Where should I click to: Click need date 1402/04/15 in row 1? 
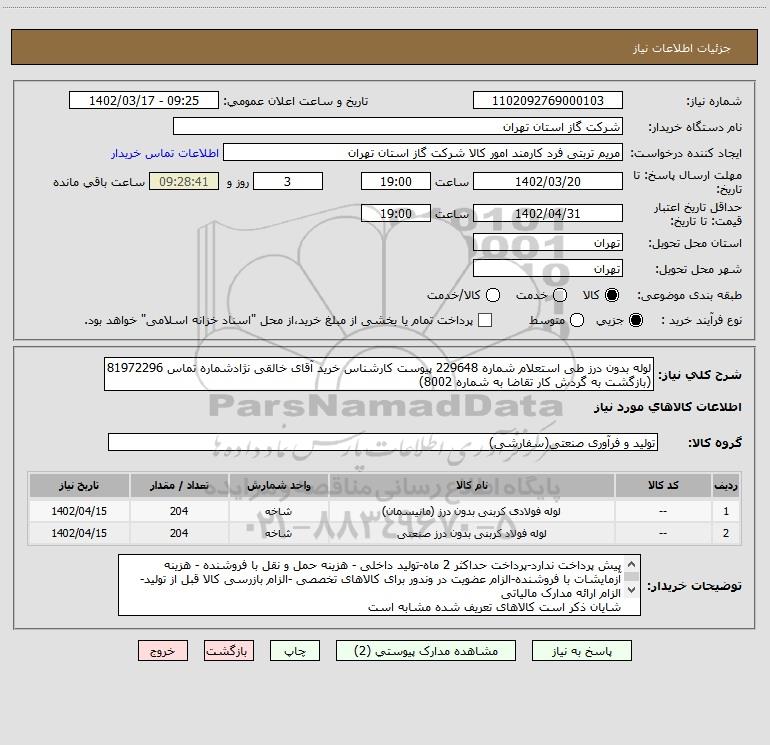(79, 511)
